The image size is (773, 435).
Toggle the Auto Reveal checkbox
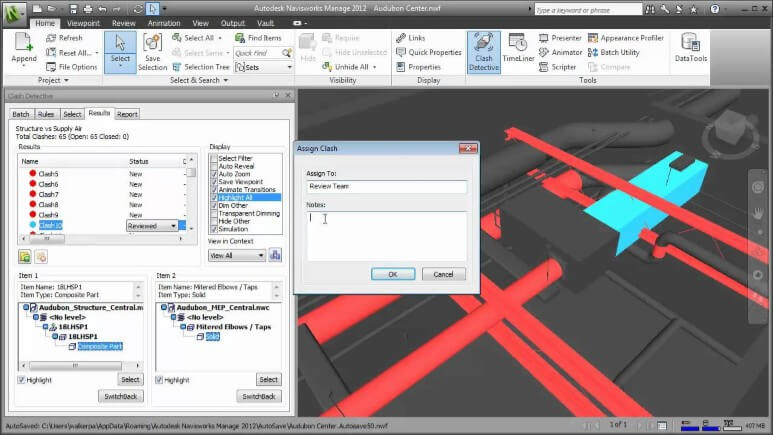(x=214, y=166)
